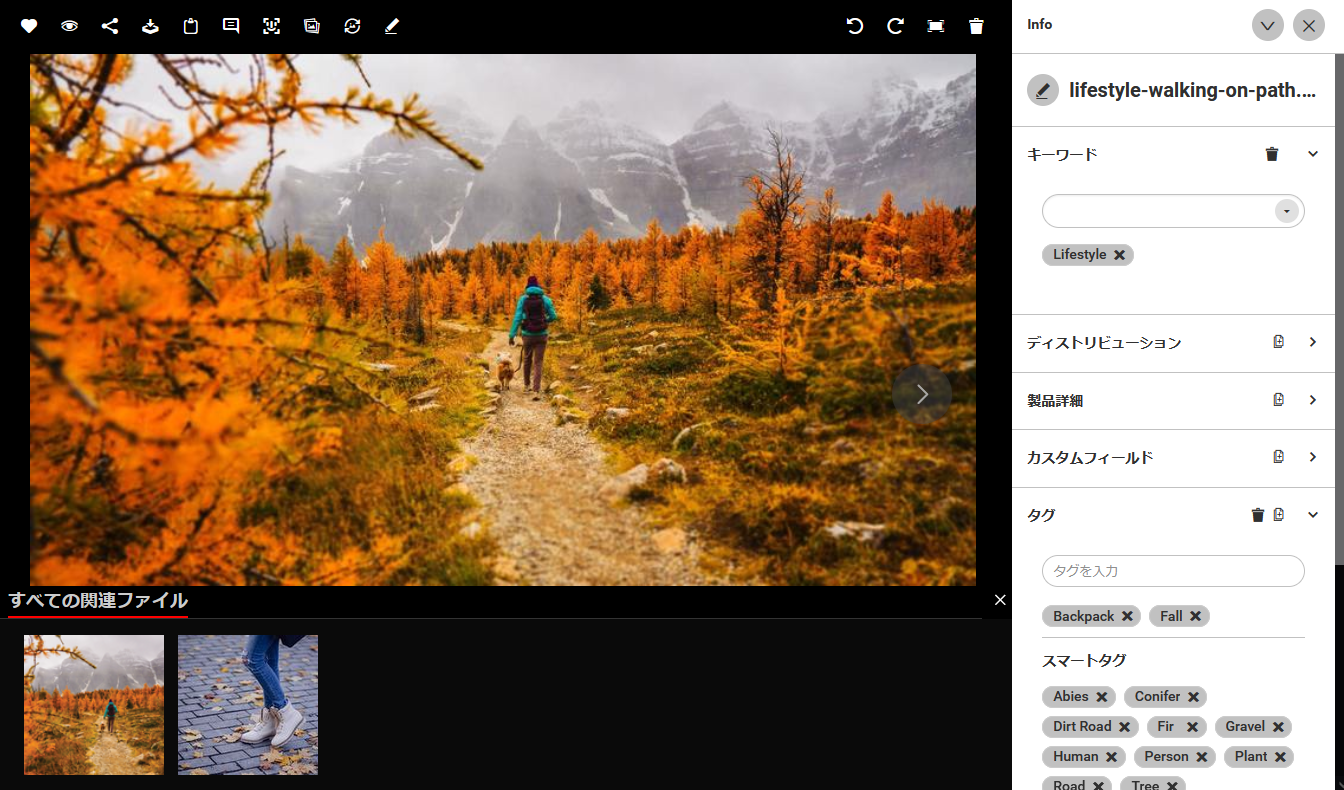Image resolution: width=1344 pixels, height=790 pixels.
Task: Remove the Lifestyle keyword chip
Action: click(x=1119, y=255)
